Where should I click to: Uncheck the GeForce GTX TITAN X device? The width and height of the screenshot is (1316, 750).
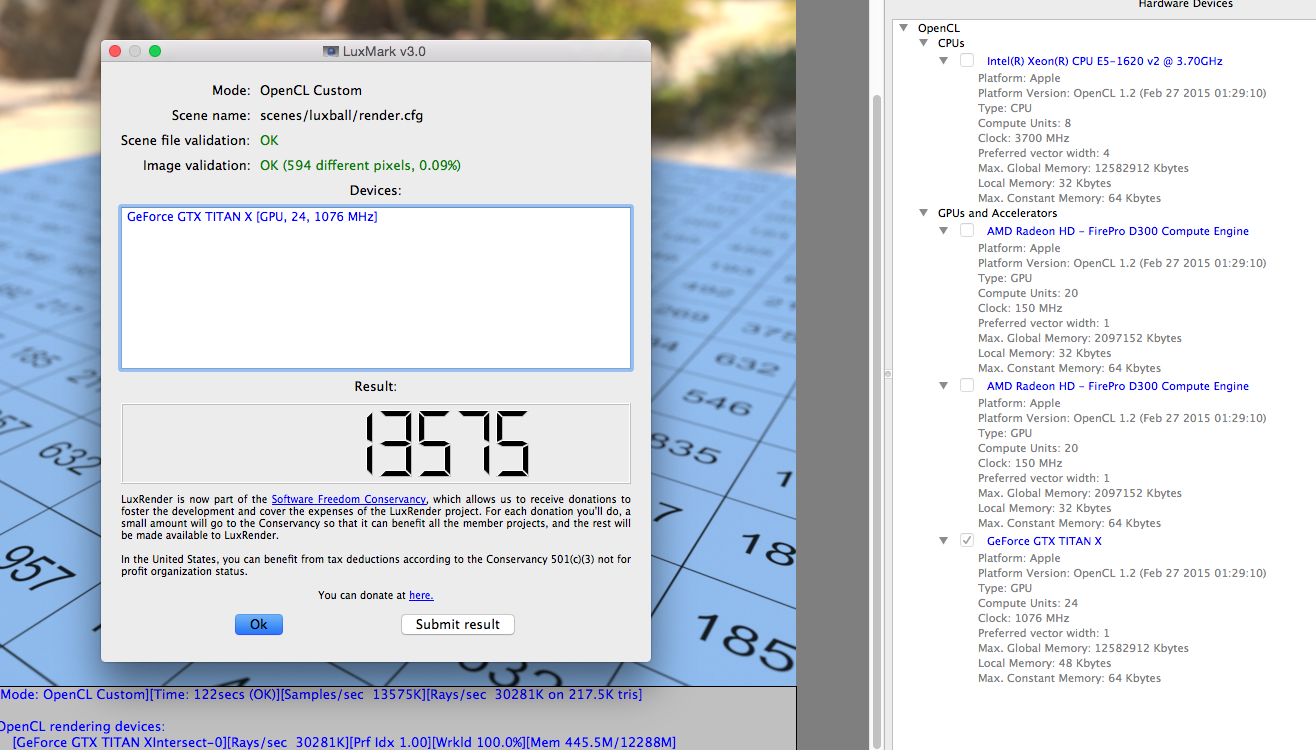(967, 541)
